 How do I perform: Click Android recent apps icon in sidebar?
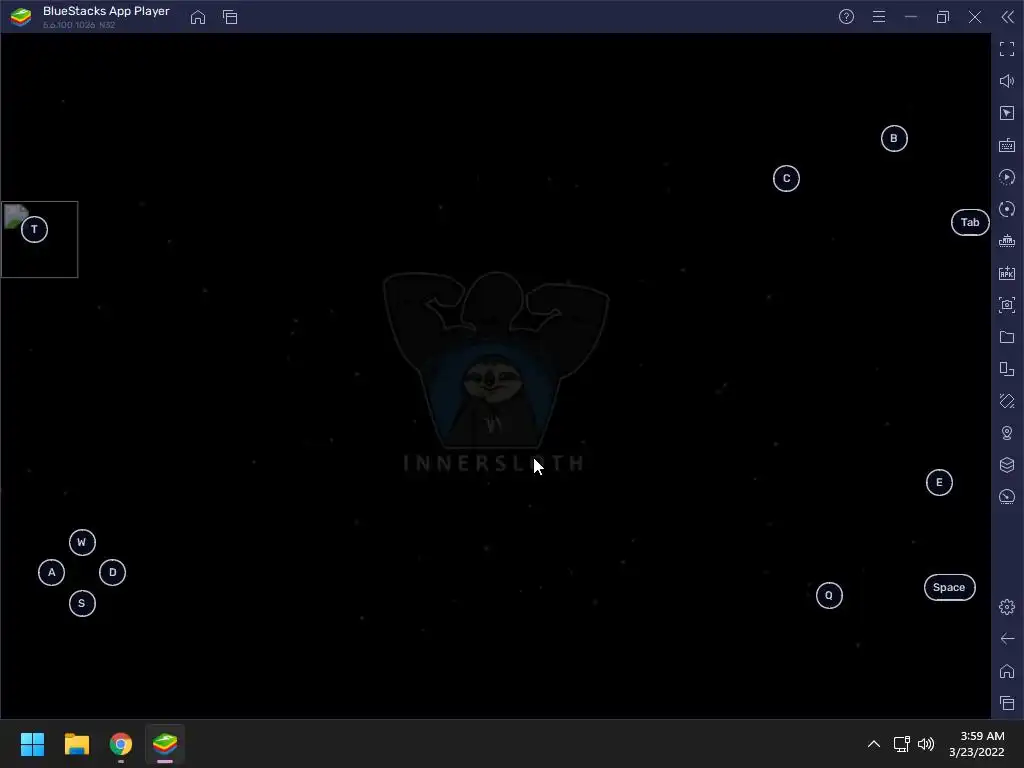(1007, 703)
